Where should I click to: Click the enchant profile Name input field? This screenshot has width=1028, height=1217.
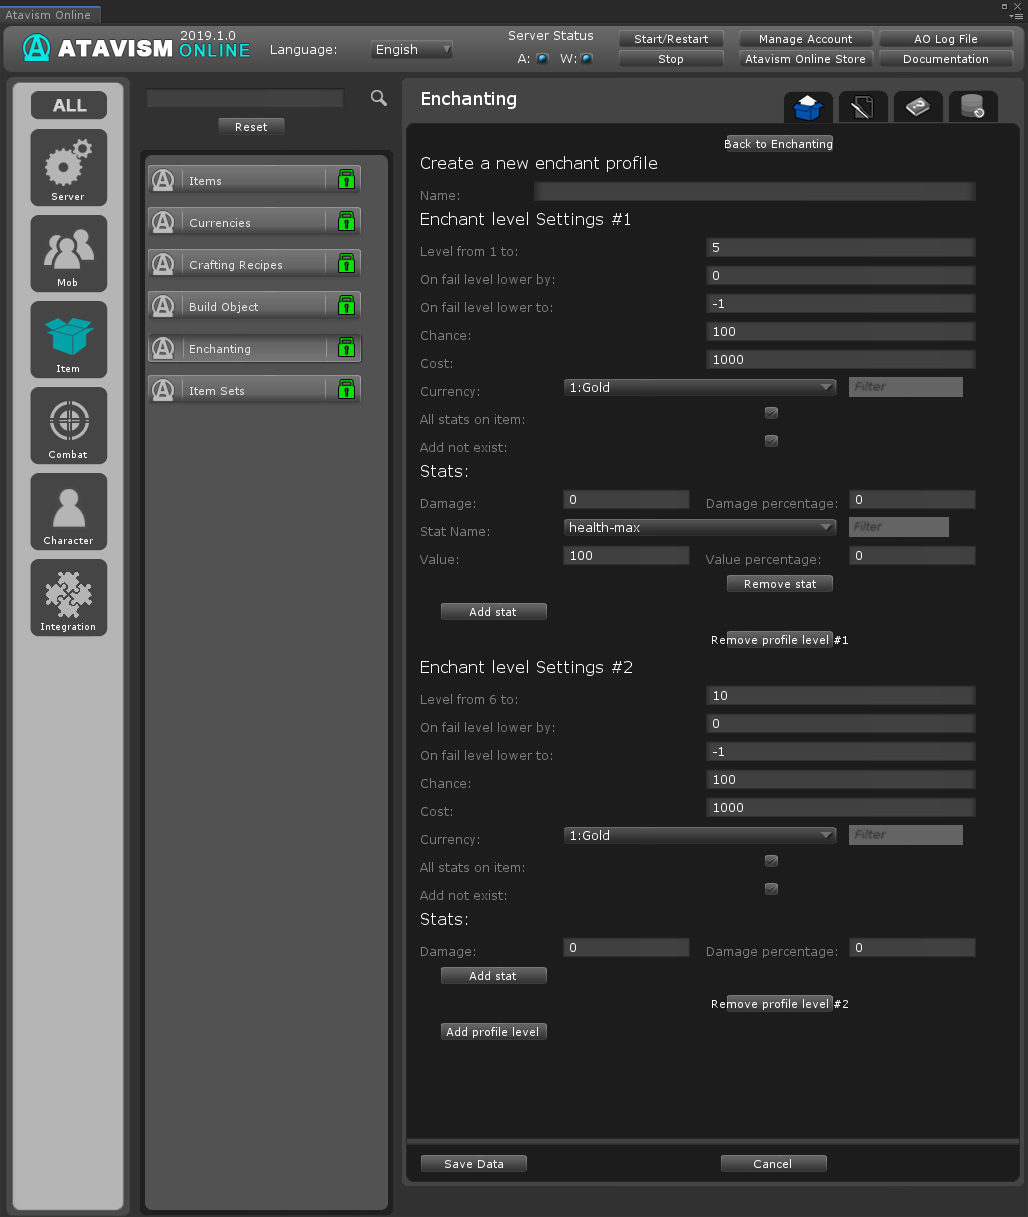[x=754, y=192]
